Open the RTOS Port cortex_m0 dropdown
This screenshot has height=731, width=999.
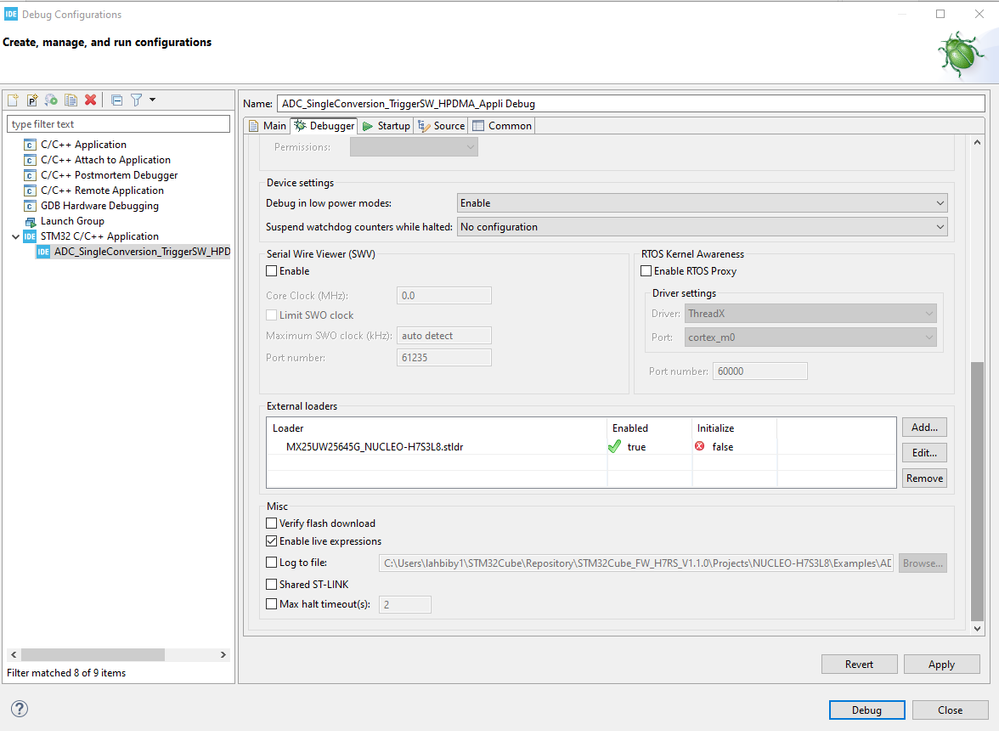pyautogui.click(x=810, y=337)
